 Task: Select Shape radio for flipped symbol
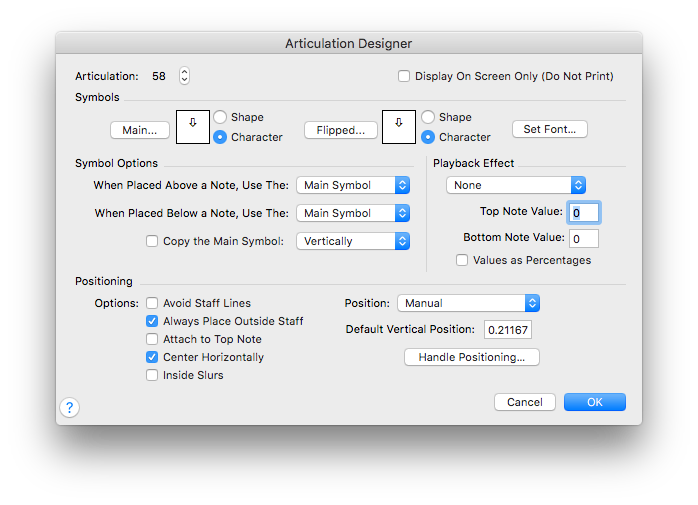428,117
